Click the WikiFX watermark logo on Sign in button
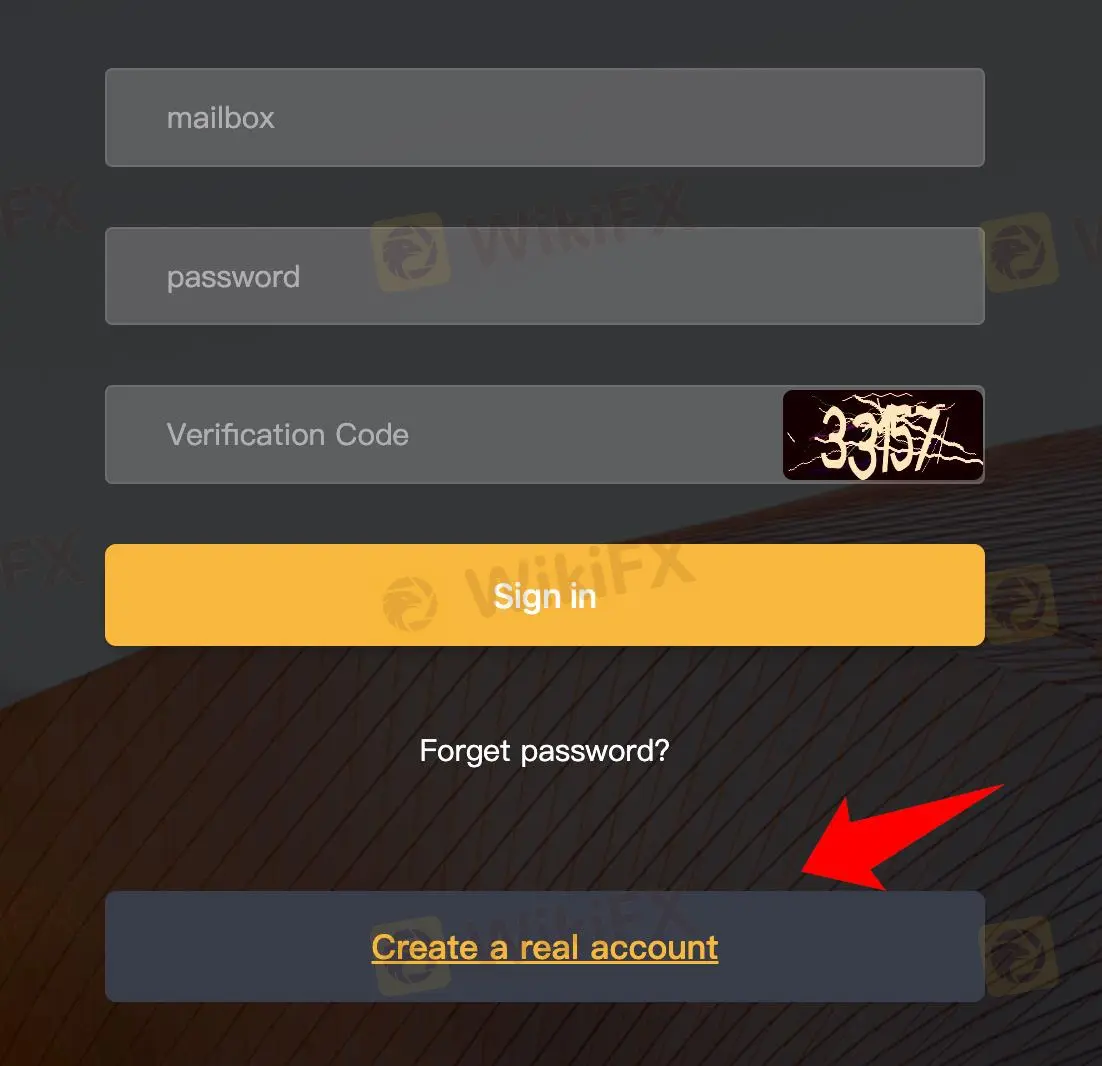Image resolution: width=1102 pixels, height=1066 pixels. [x=410, y=603]
